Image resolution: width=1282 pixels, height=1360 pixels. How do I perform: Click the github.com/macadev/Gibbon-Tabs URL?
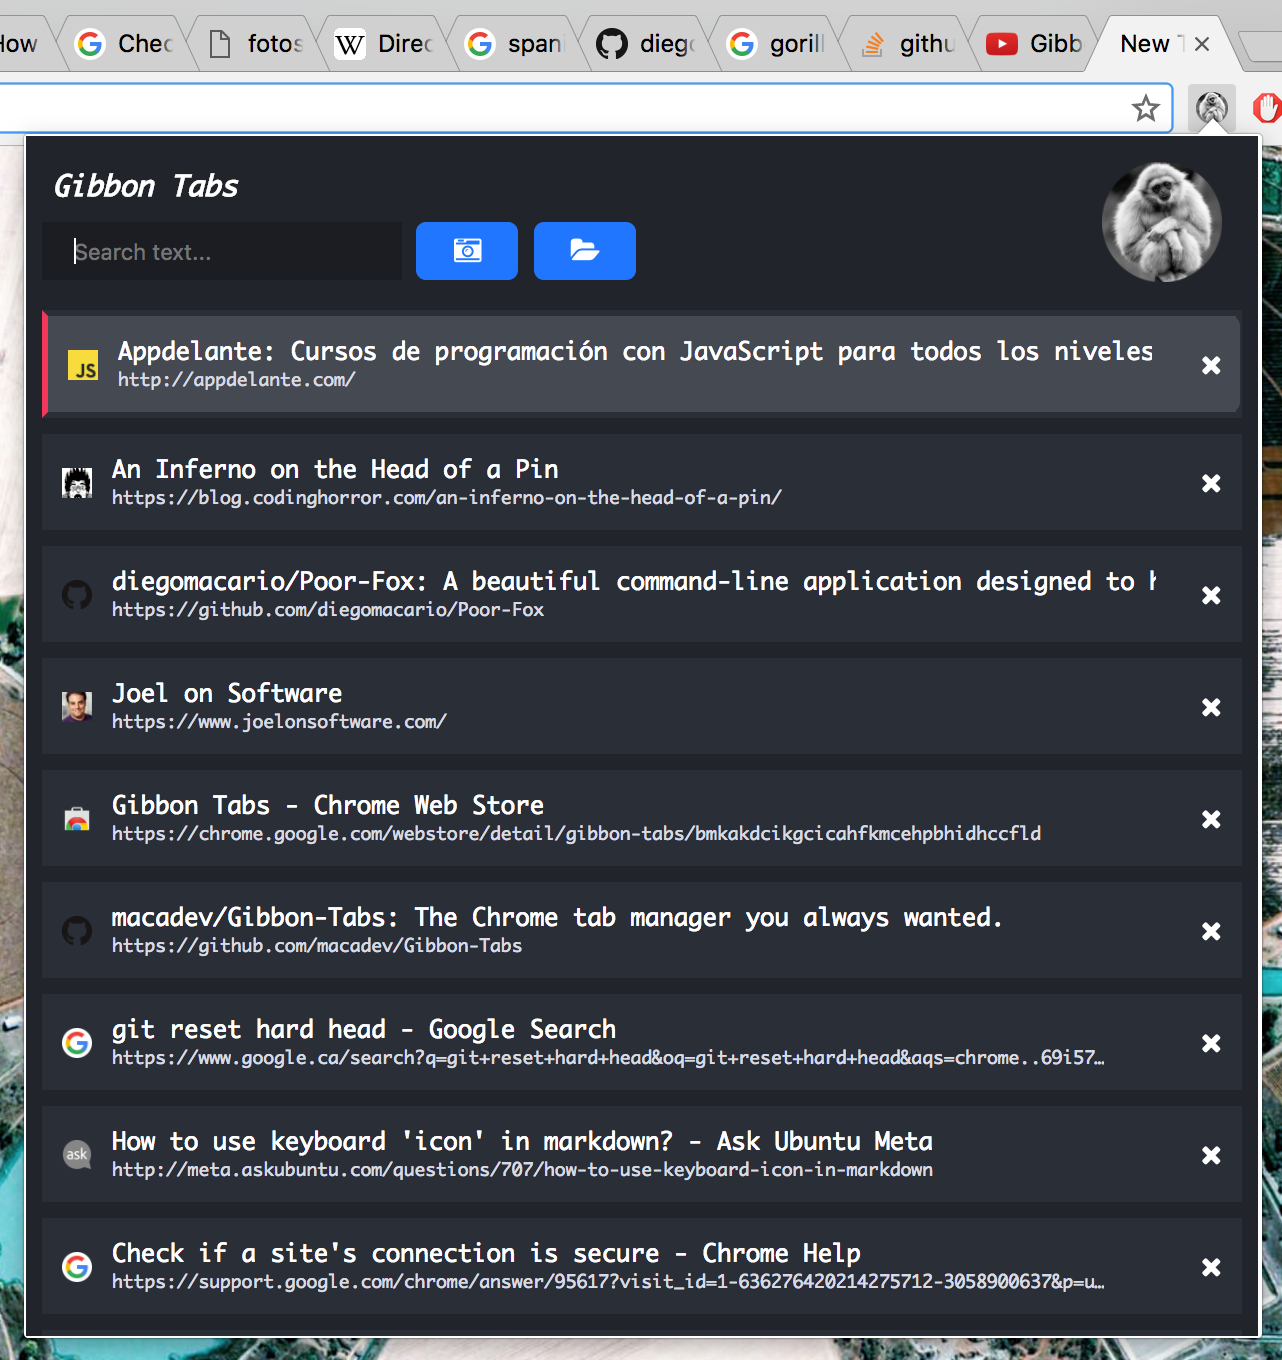317,945
